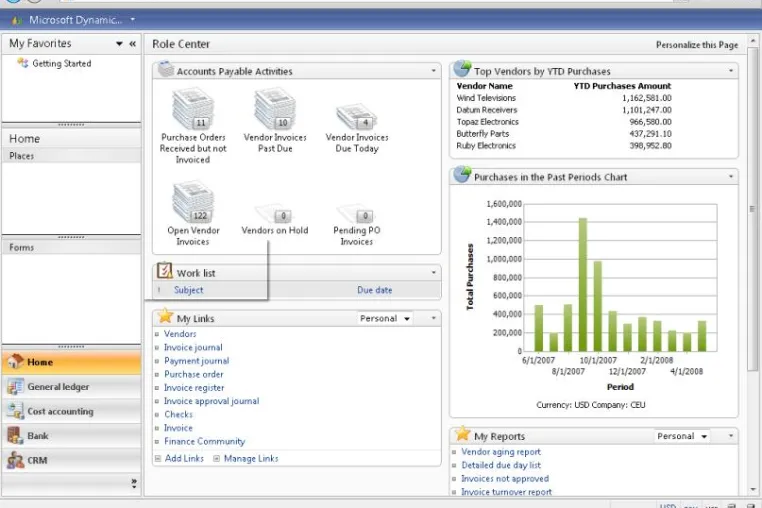Click the Manage Links link
Screen dimensions: 762x508
pyautogui.click(x=251, y=458)
